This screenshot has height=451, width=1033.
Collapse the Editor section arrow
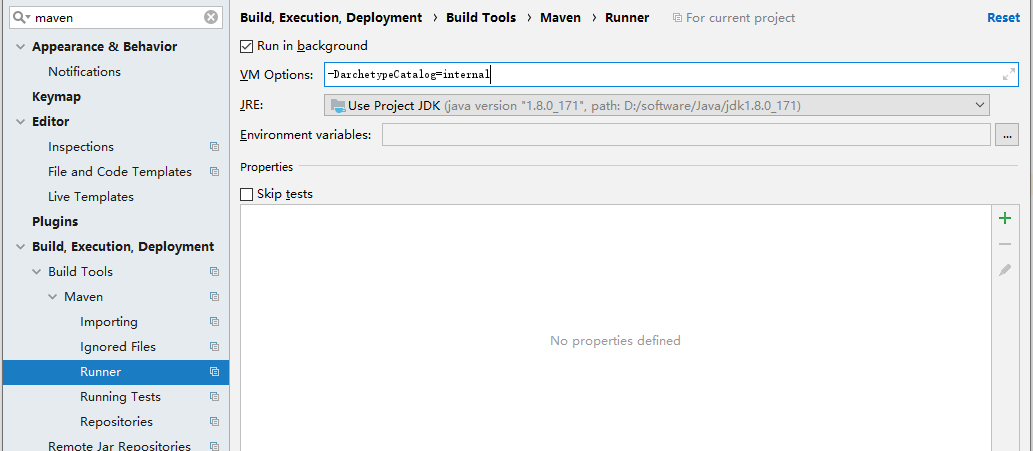pos(20,122)
